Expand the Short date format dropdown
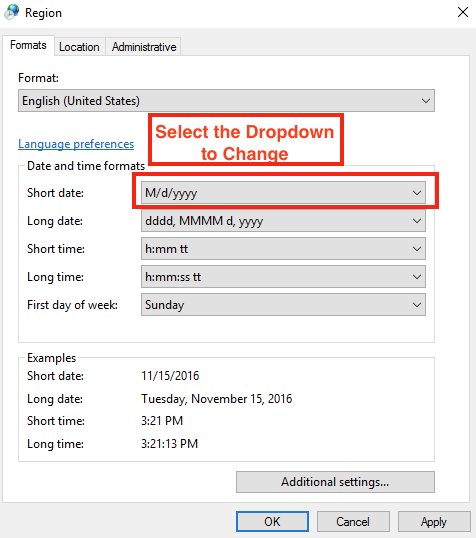476x538 pixels. click(283, 192)
